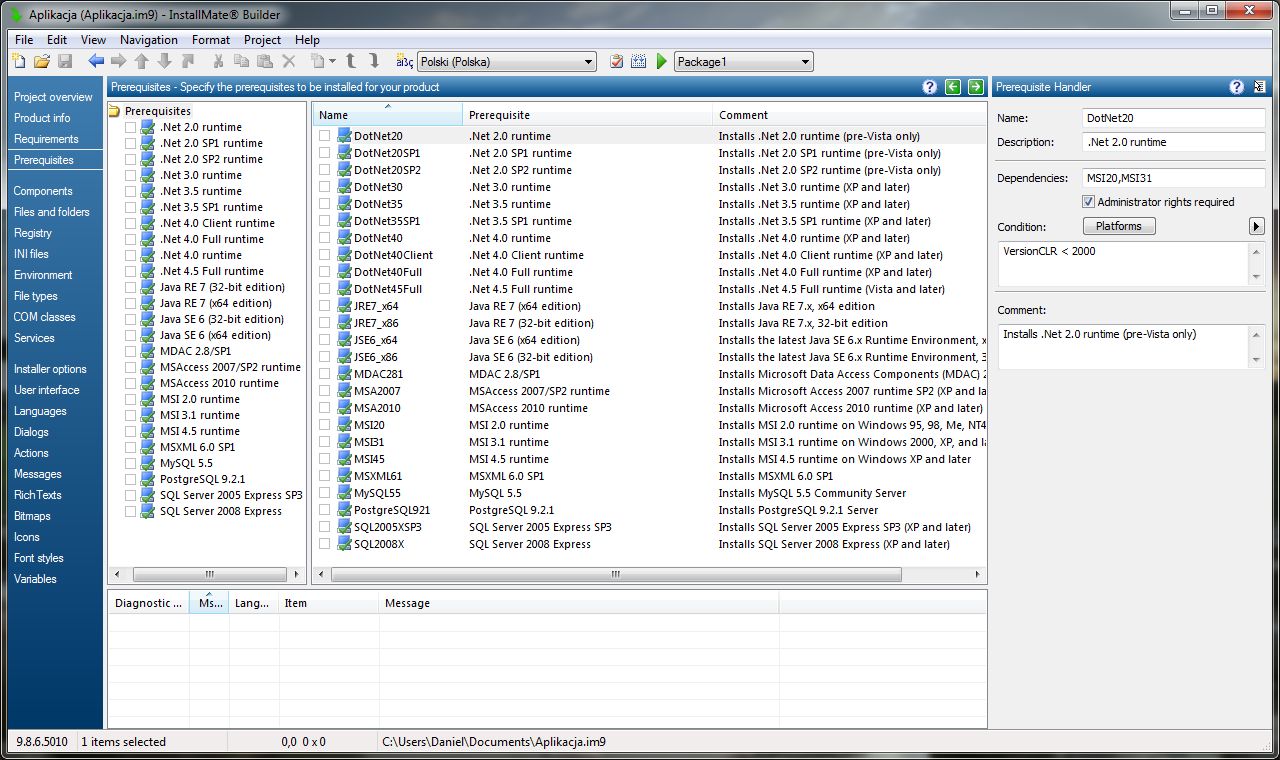Click green next-page arrow in Prerequisites header
This screenshot has width=1280, height=760.
975,87
